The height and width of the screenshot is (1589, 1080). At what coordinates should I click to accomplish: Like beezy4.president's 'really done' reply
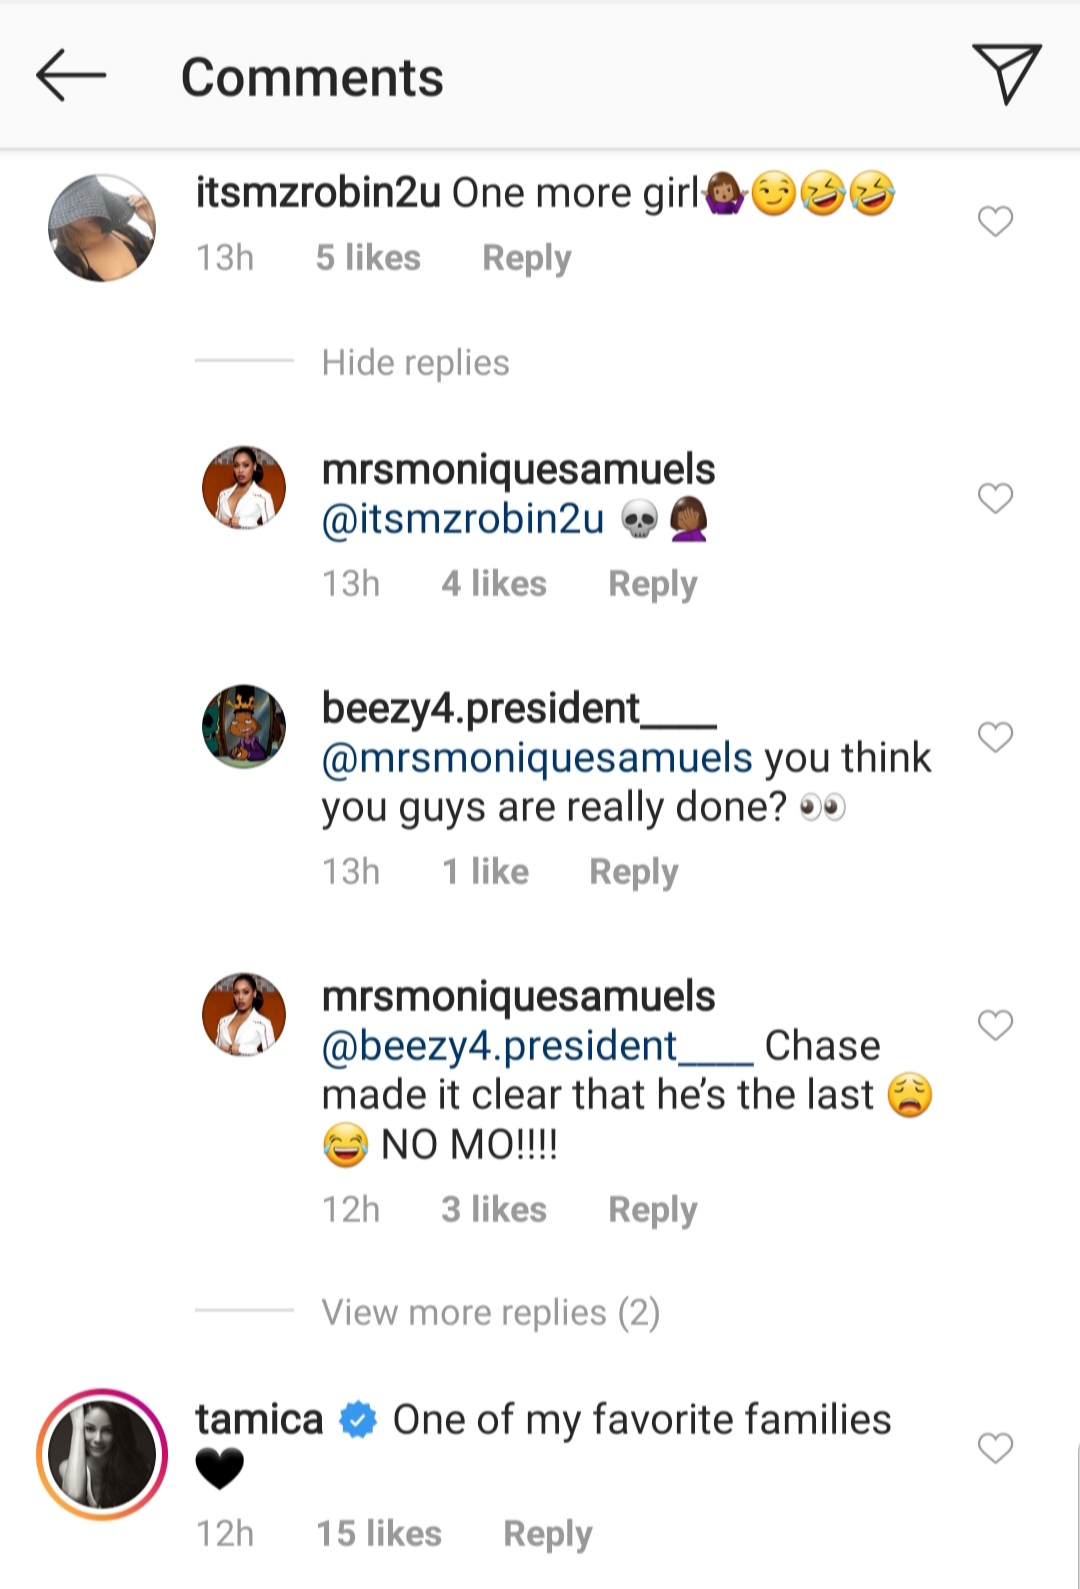[995, 738]
